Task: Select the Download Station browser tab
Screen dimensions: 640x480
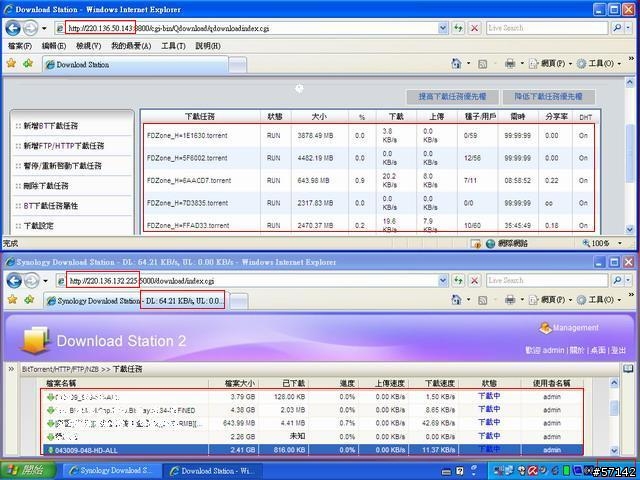Action: (x=135, y=64)
